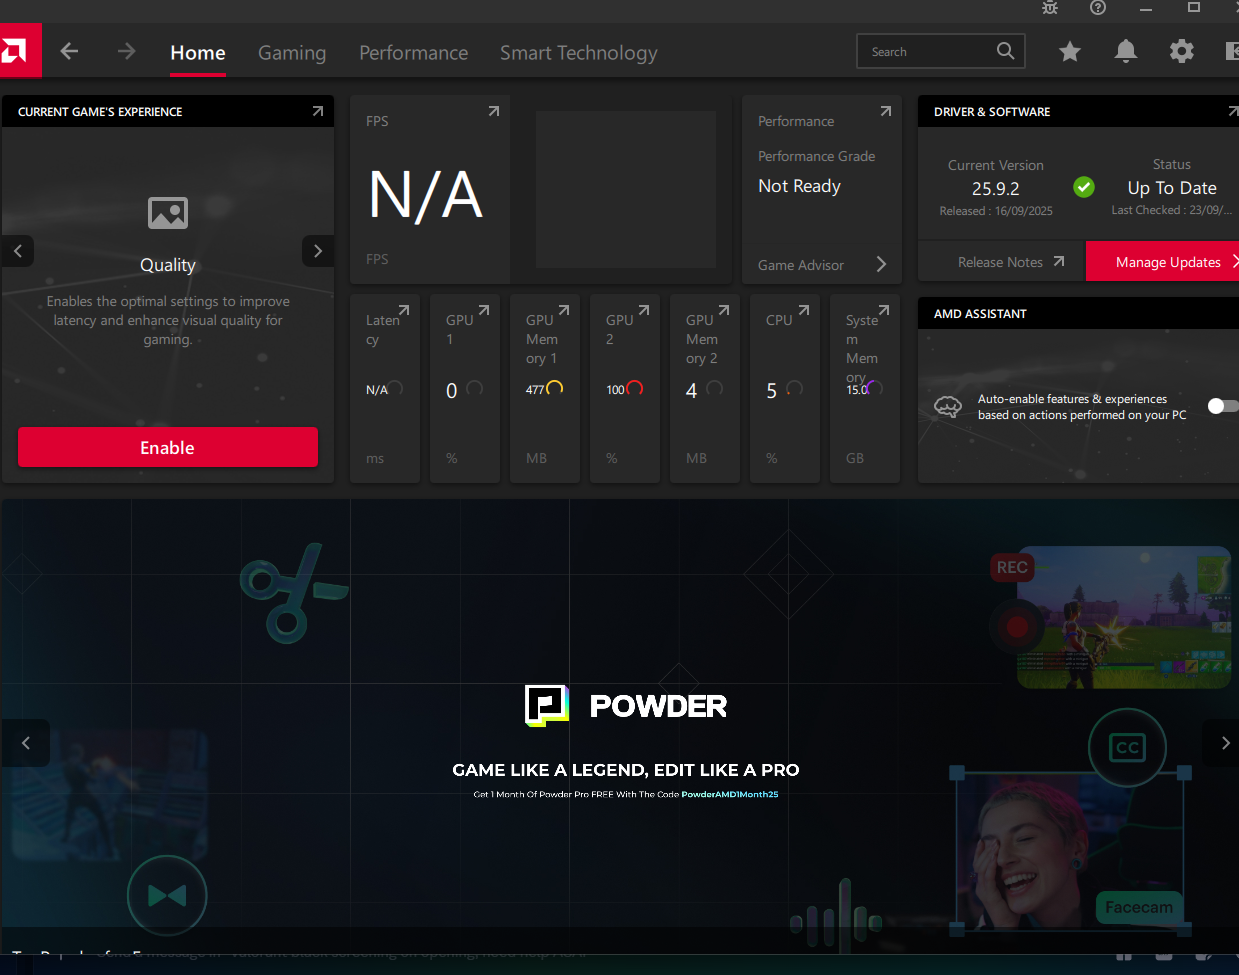Expand the CPU metric tile arrow

(804, 310)
